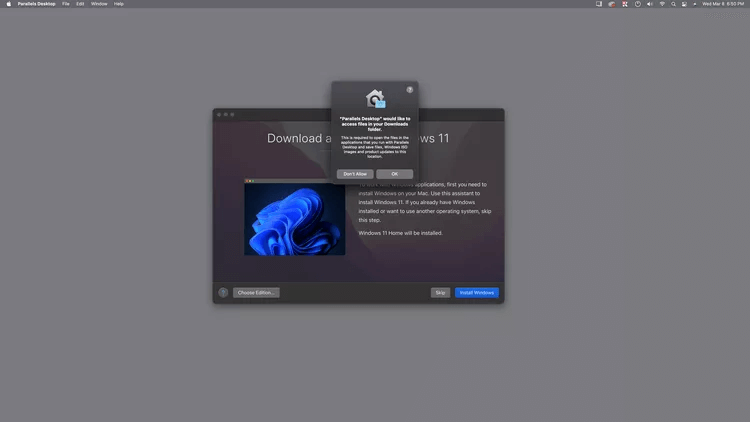This screenshot has height=422, width=750.
Task: Click the Spotlight search icon in menu bar
Action: coord(673,4)
